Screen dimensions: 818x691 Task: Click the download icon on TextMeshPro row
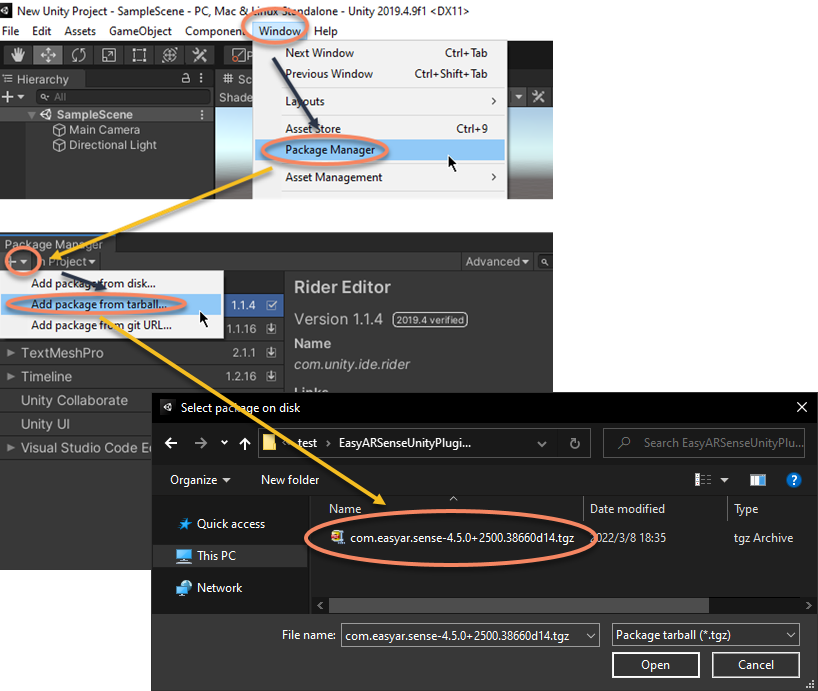coord(271,353)
